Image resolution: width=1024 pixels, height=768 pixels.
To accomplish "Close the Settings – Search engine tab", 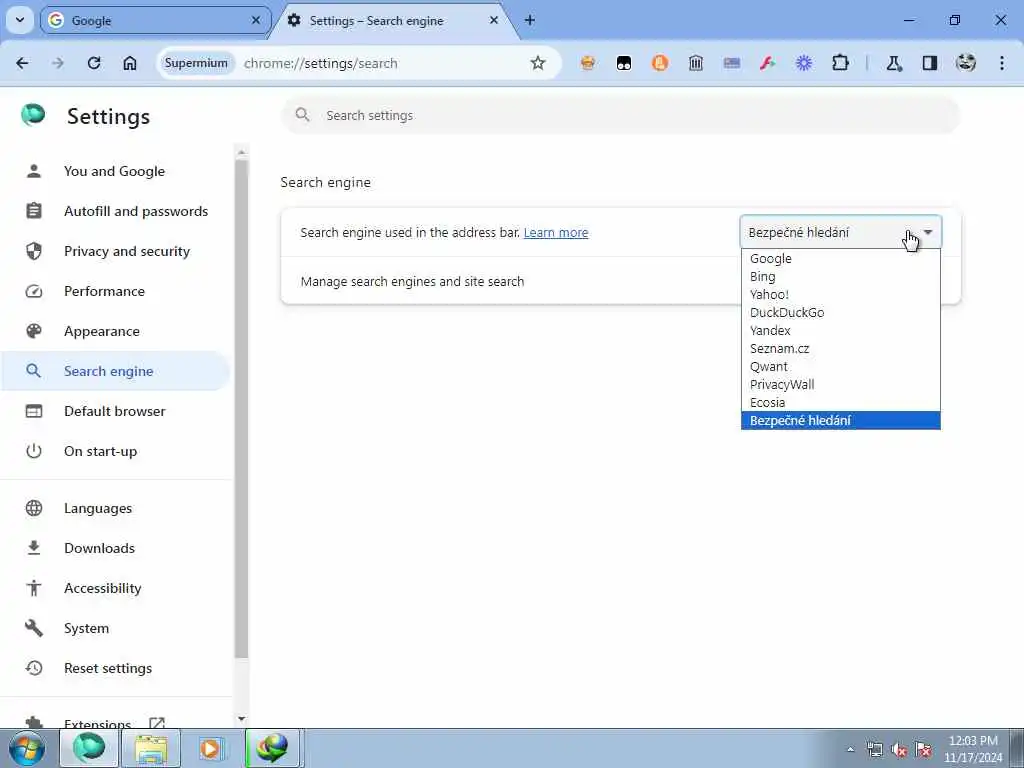I will click(x=494, y=20).
